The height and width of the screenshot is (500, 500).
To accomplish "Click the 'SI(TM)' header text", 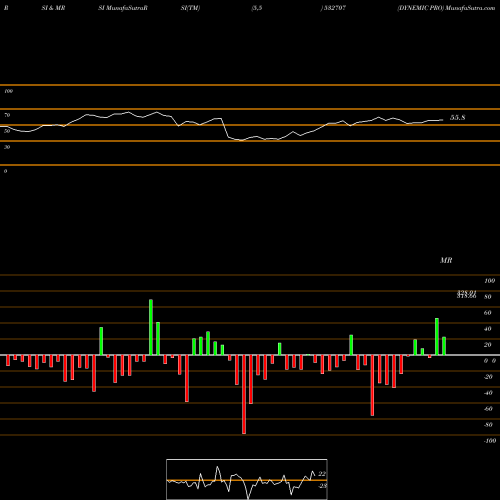I will tap(190, 8).
